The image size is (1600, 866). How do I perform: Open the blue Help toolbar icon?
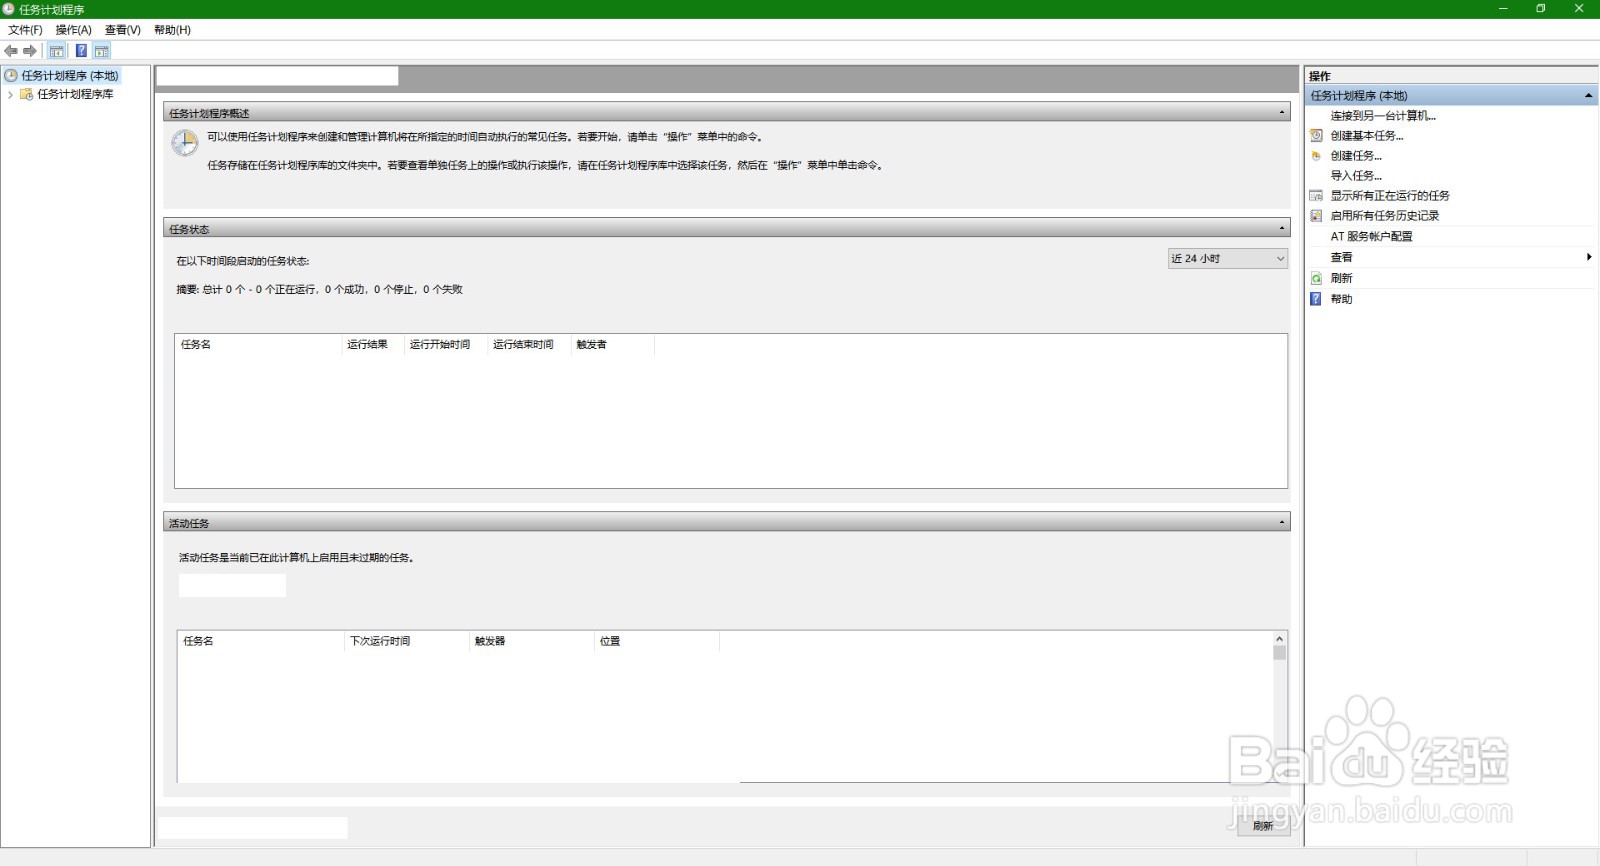pos(81,51)
